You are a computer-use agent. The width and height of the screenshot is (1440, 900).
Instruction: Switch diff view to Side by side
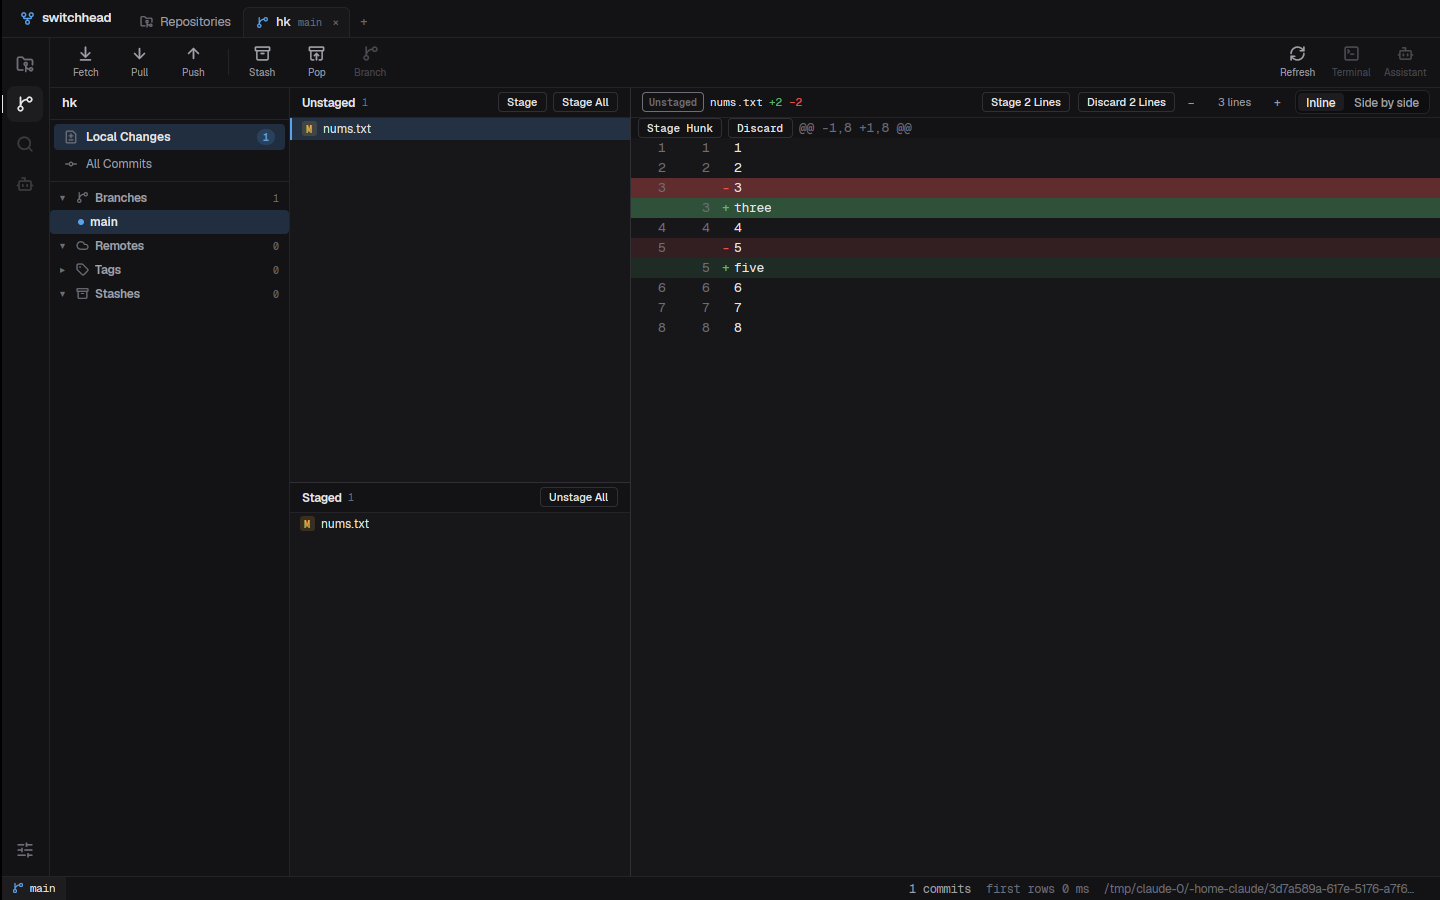[1386, 103]
